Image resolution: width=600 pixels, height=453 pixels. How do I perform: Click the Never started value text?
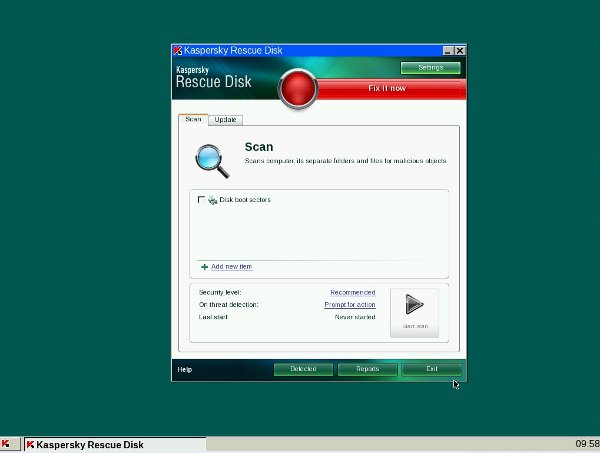(x=355, y=317)
